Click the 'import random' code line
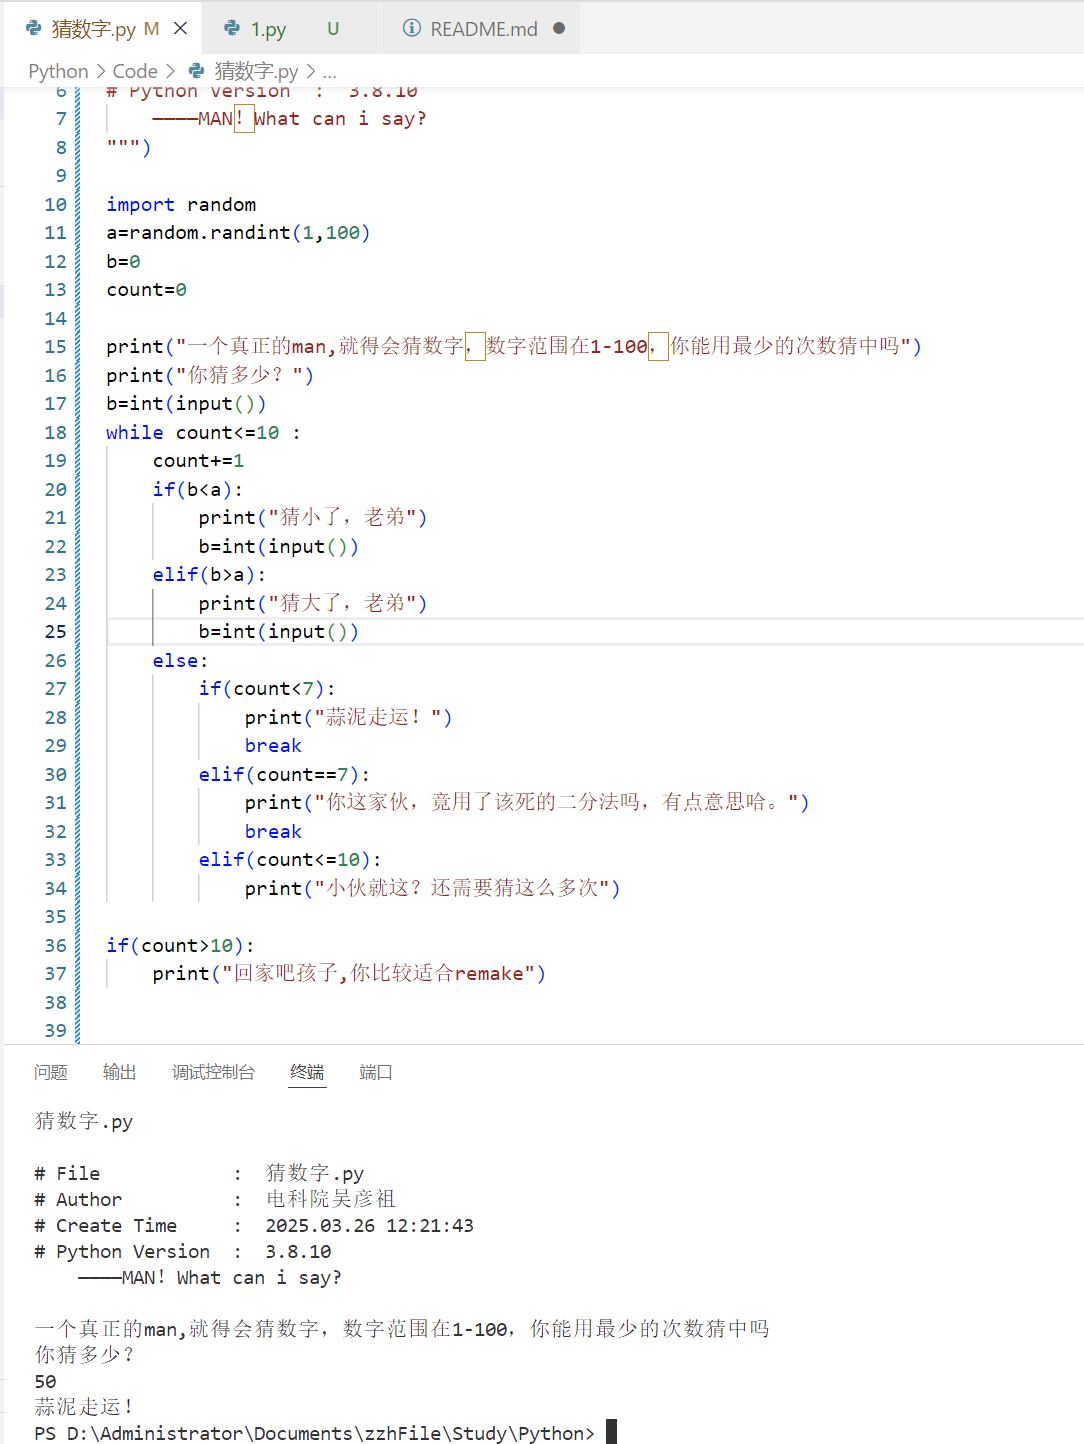 181,204
